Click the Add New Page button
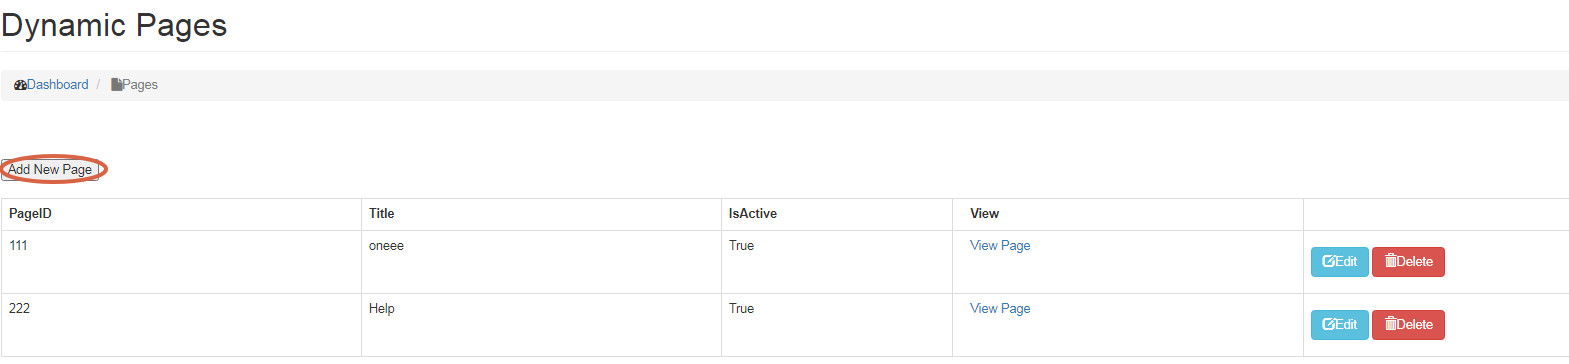Image resolution: width=1569 pixels, height=364 pixels. 50,169
